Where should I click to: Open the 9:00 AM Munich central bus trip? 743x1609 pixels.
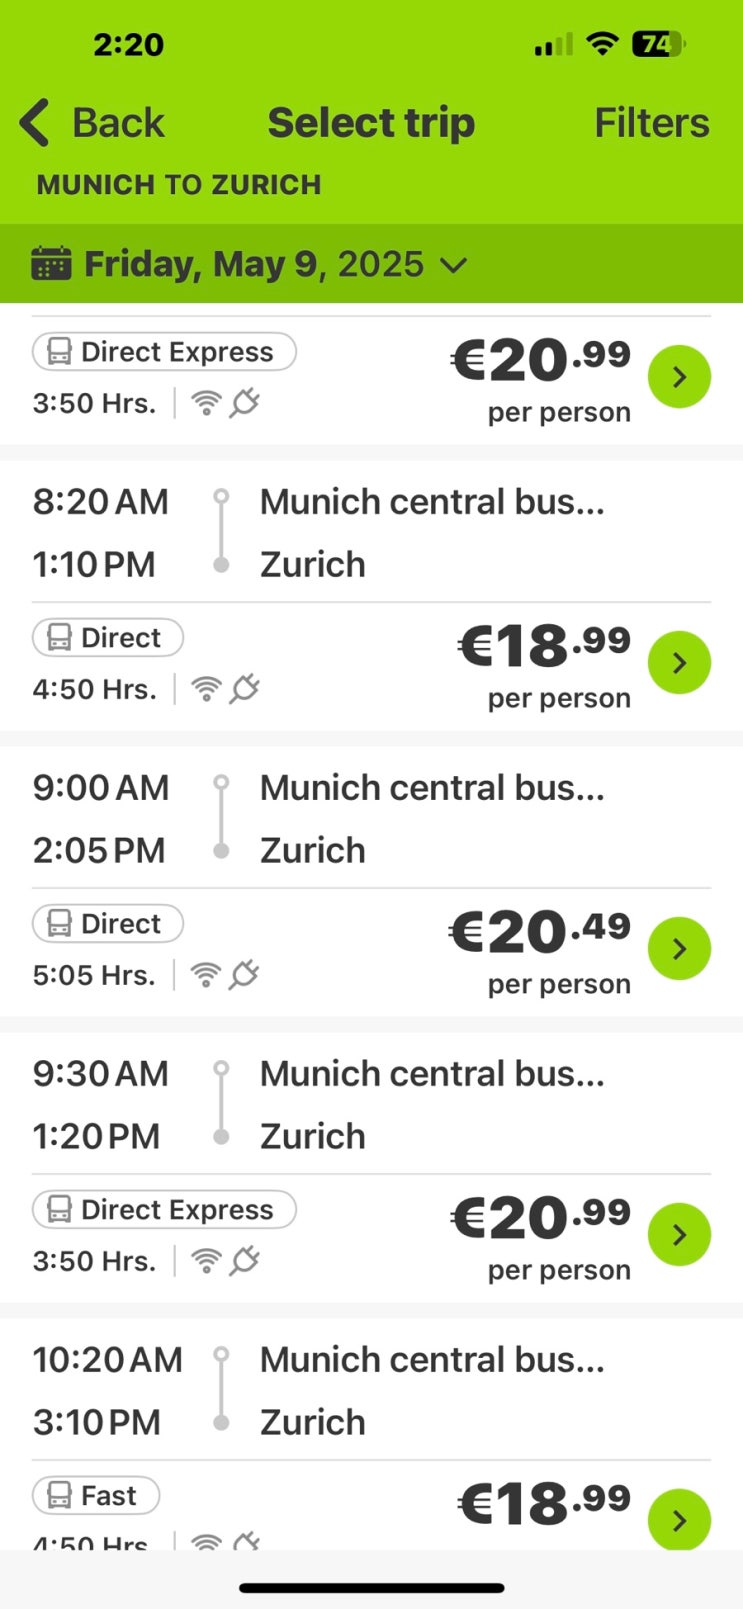[431, 788]
